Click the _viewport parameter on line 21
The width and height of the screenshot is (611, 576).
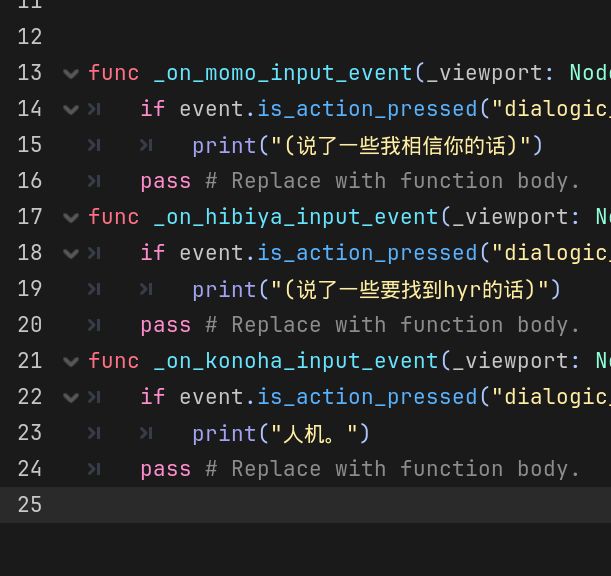pyautogui.click(x=510, y=361)
